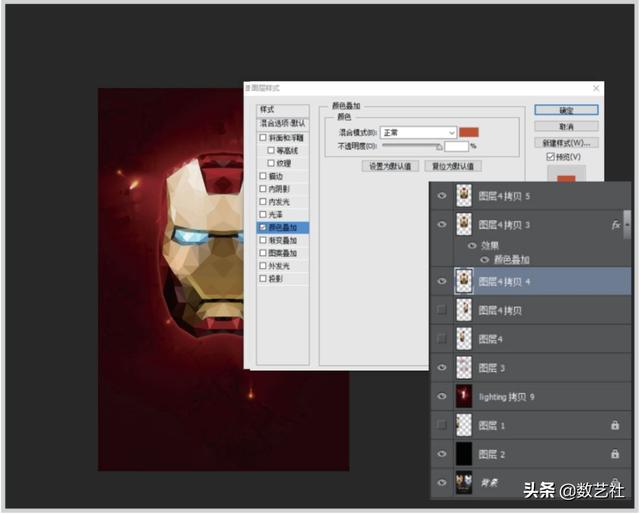Click the style preview thumbnail below 预览
The width and height of the screenshot is (640, 514).
(566, 174)
